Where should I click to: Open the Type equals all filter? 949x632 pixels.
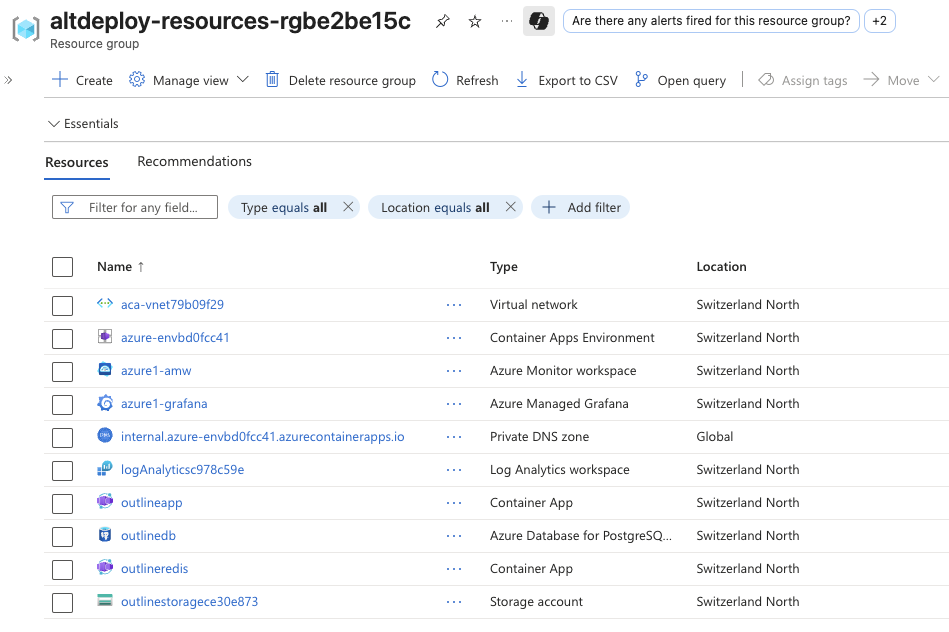click(284, 208)
